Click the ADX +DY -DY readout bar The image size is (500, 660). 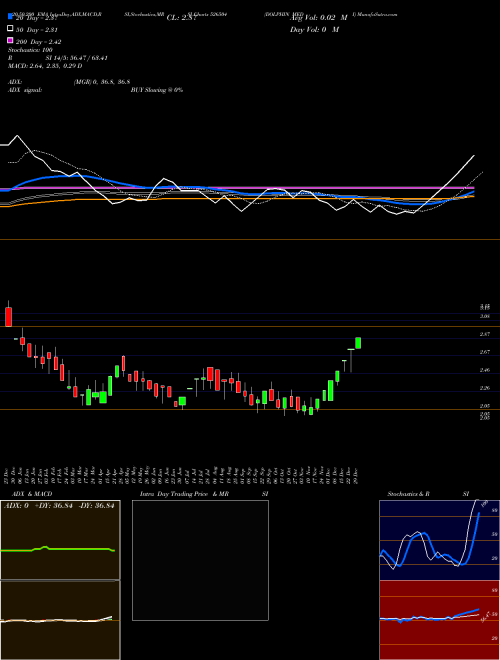(x=59, y=506)
